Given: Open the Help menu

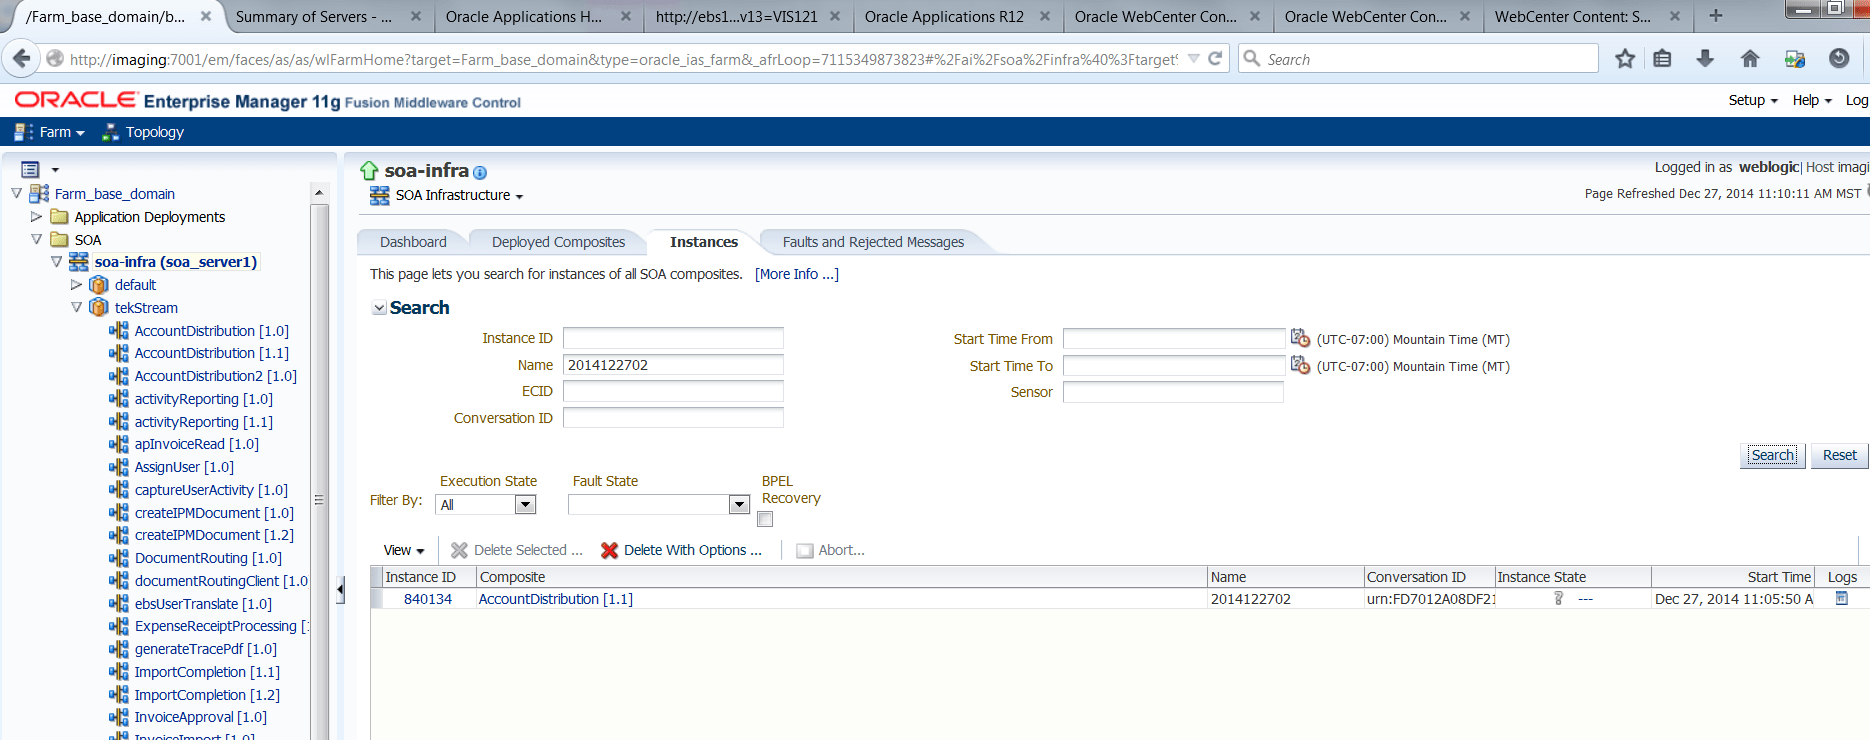Looking at the screenshot, I should 1812,100.
